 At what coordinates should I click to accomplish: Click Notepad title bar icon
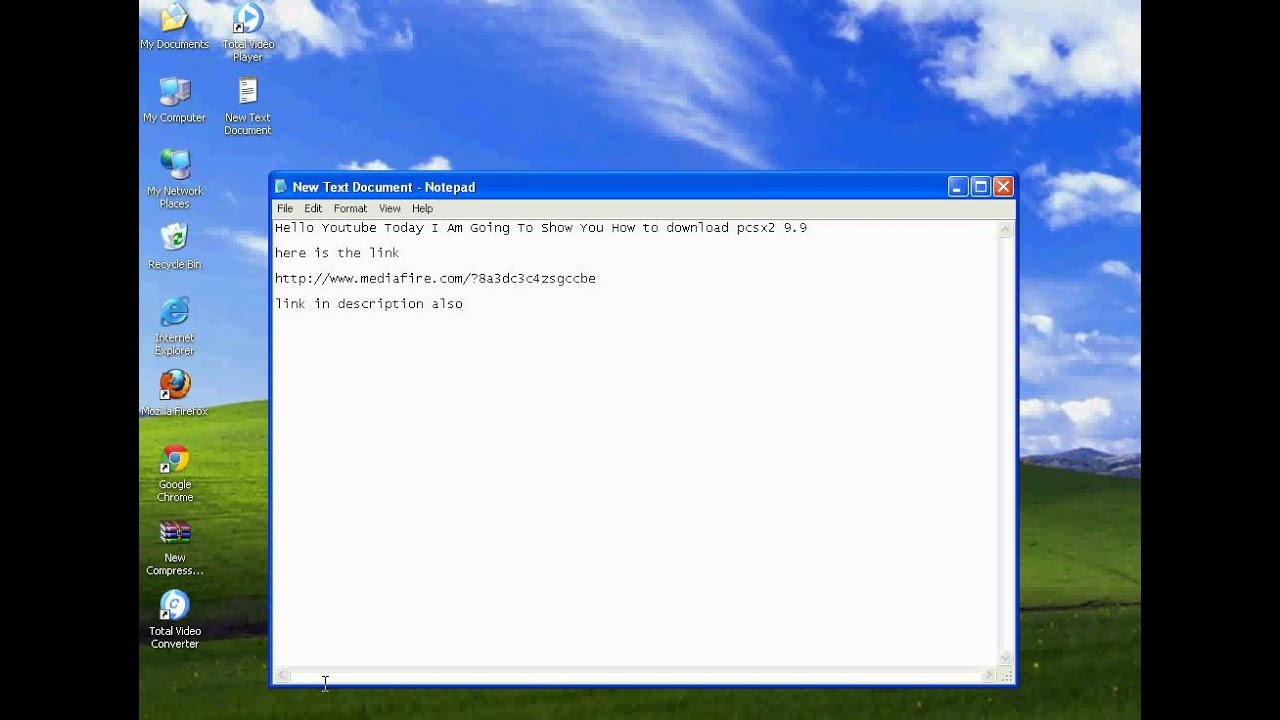coord(281,187)
